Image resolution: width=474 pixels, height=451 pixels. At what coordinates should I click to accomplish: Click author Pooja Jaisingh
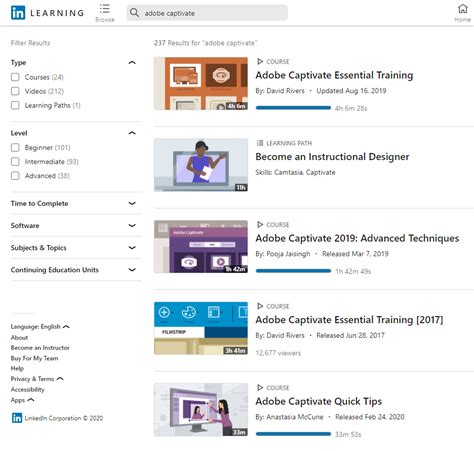click(283, 254)
